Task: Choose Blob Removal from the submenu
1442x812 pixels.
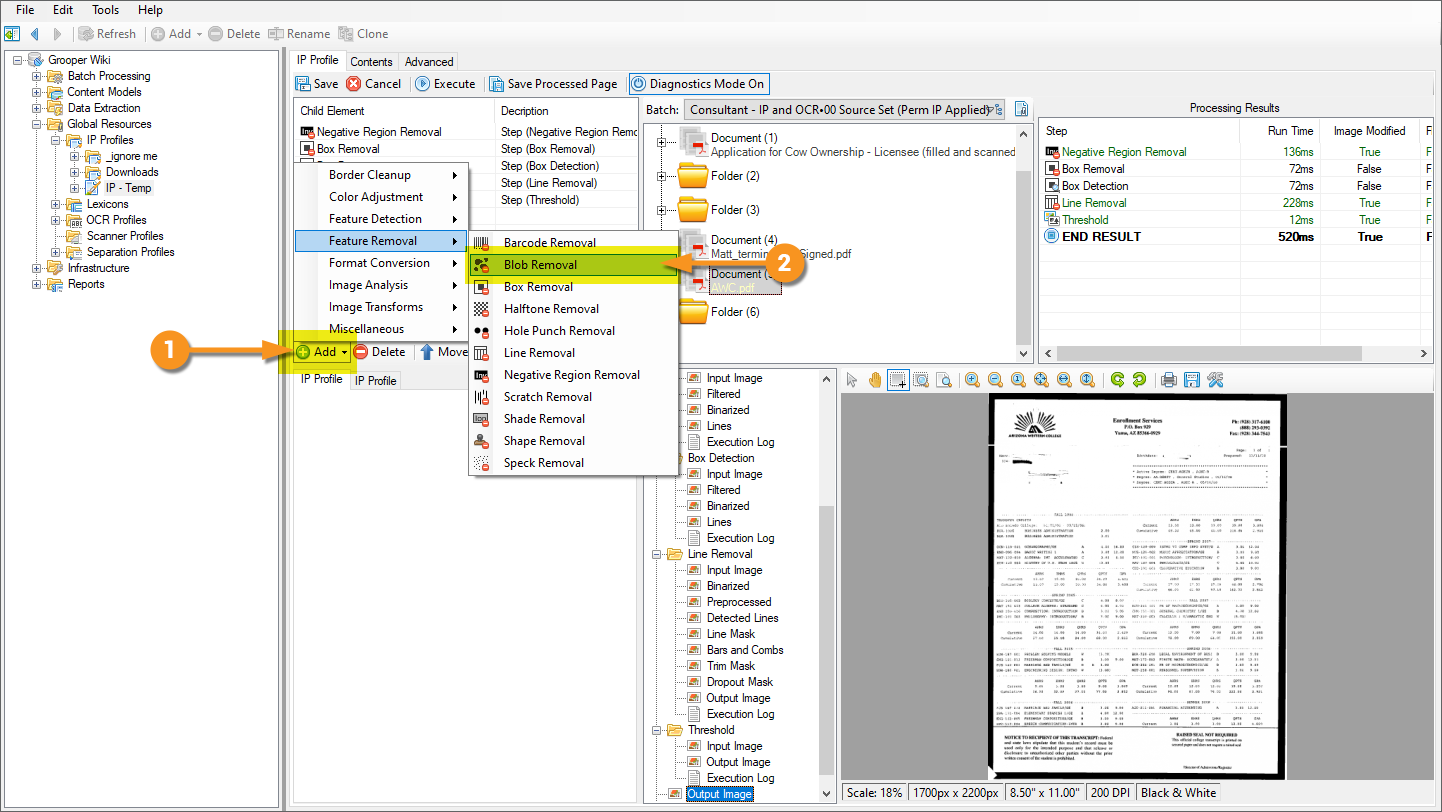Action: 540,265
